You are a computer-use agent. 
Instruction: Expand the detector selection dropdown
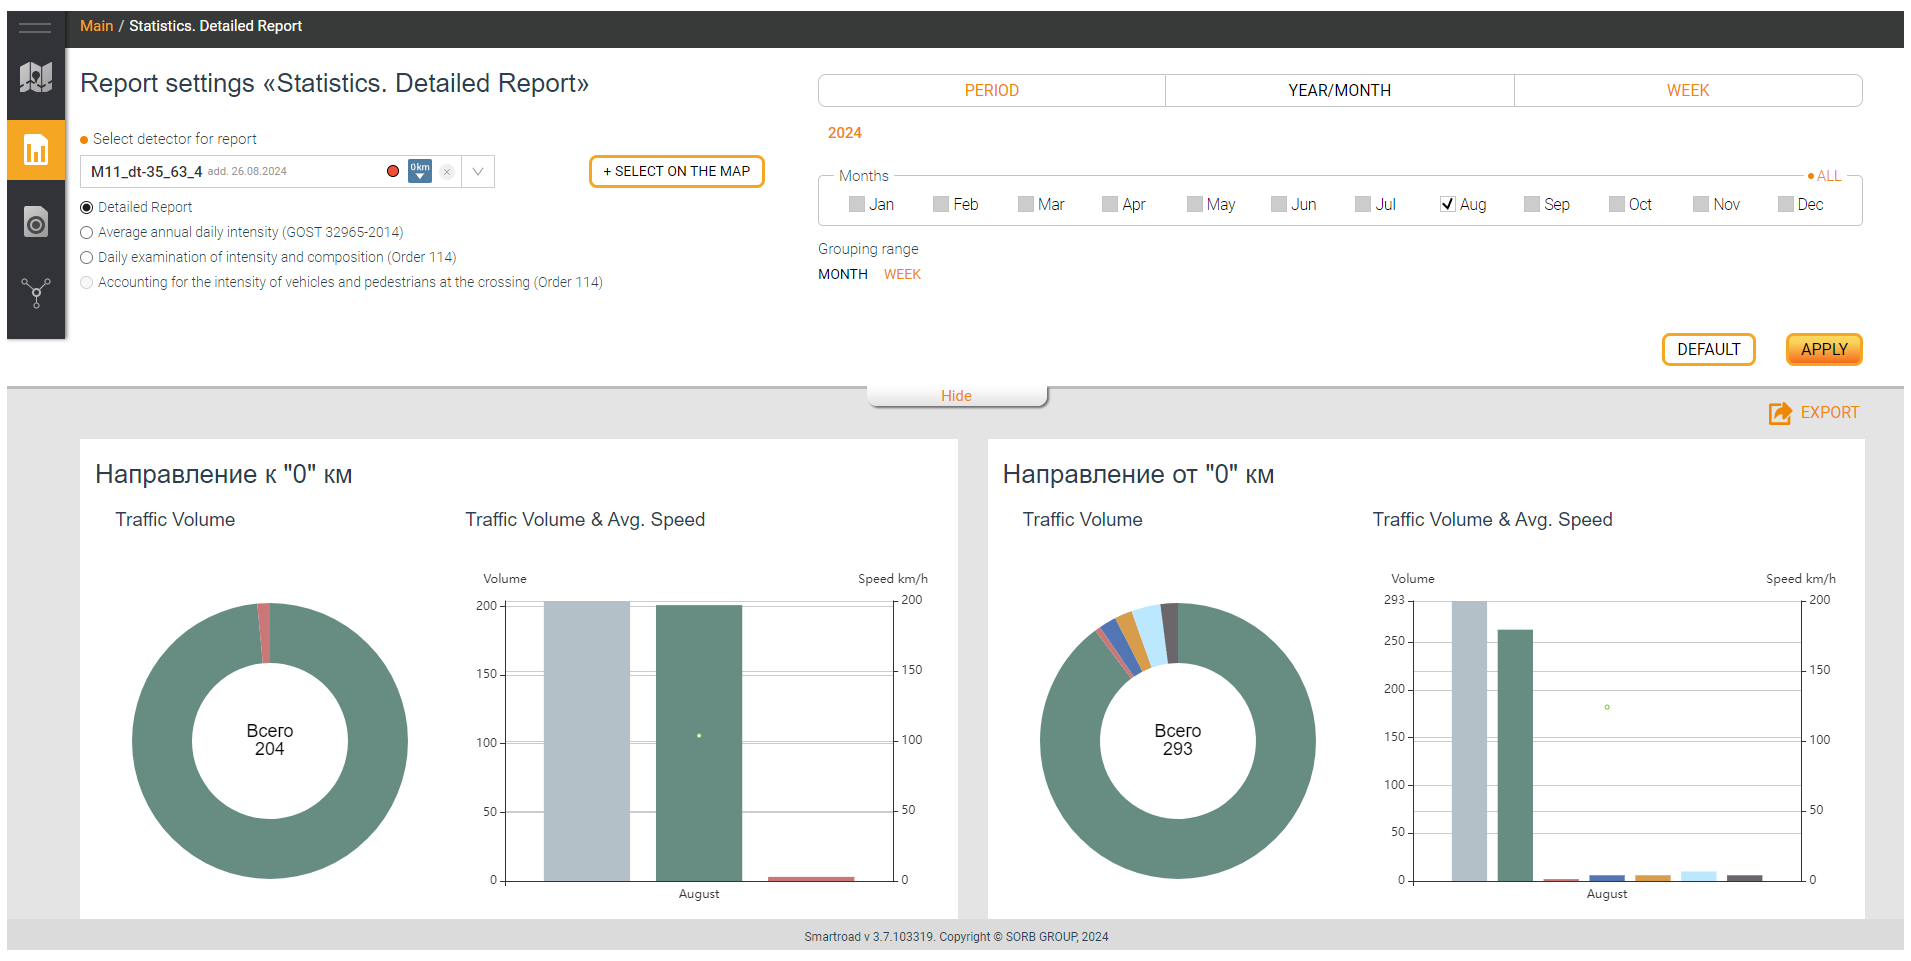pos(478,172)
